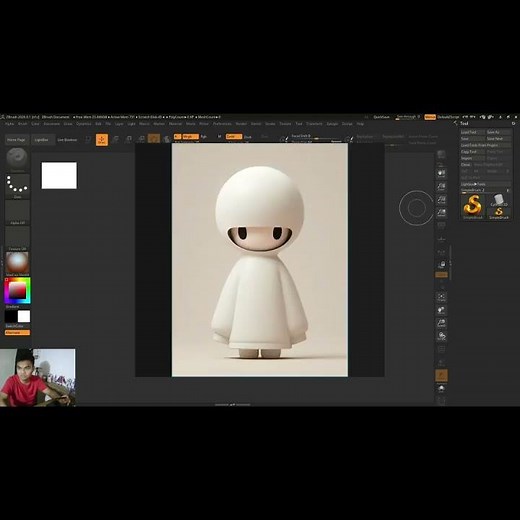This screenshot has height=520, width=520.
Task: Click the large golden SimpleBrush tool thumbnail
Action: coord(473,207)
